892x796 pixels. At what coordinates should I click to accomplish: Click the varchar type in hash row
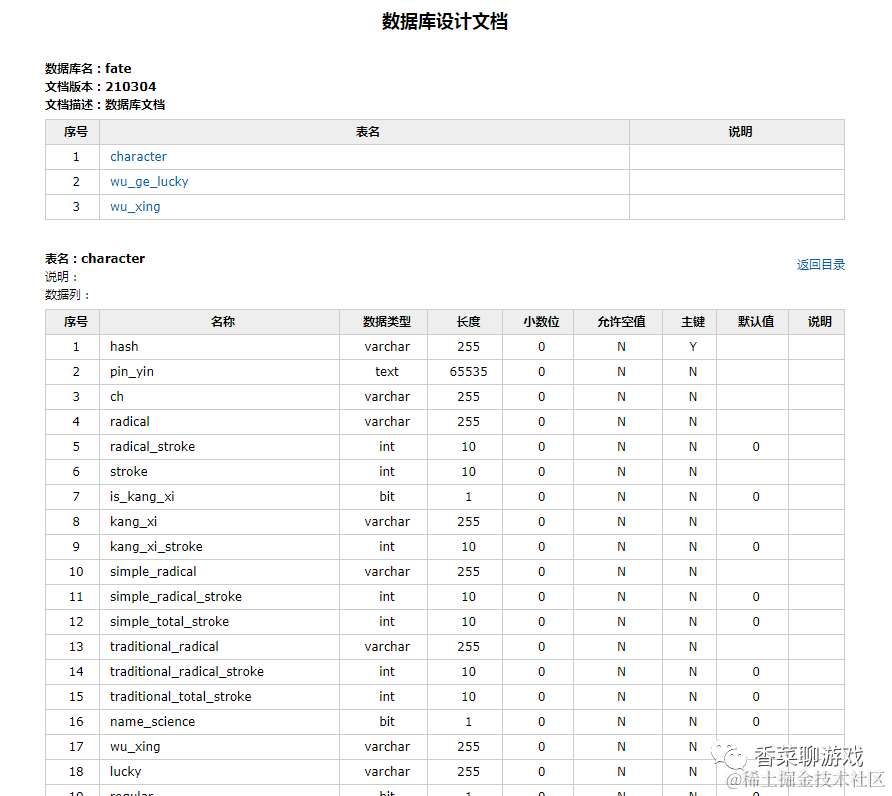coord(387,347)
